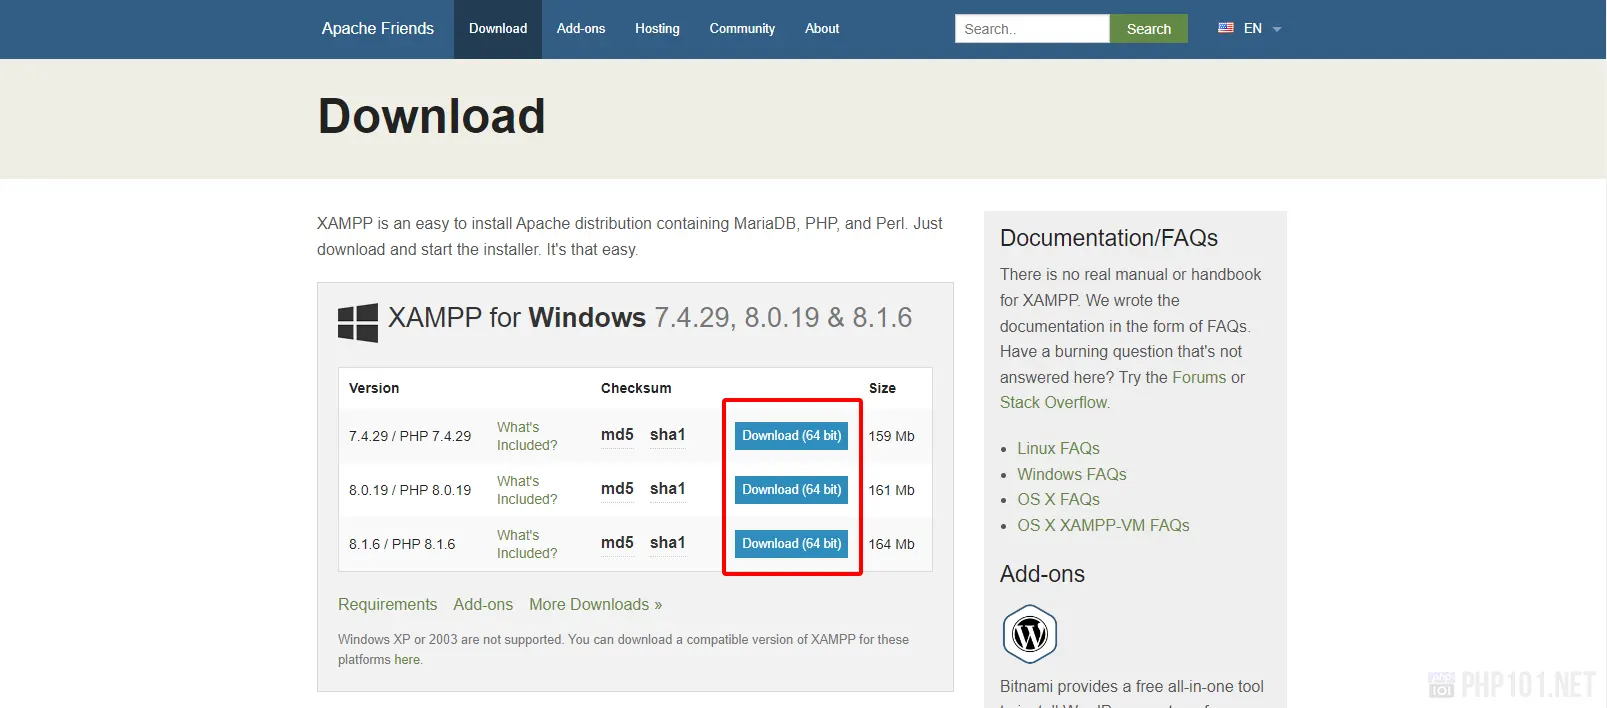Viewport: 1607px width, 708px height.
Task: Open the Add-ons menu item in navbar
Action: coord(580,29)
